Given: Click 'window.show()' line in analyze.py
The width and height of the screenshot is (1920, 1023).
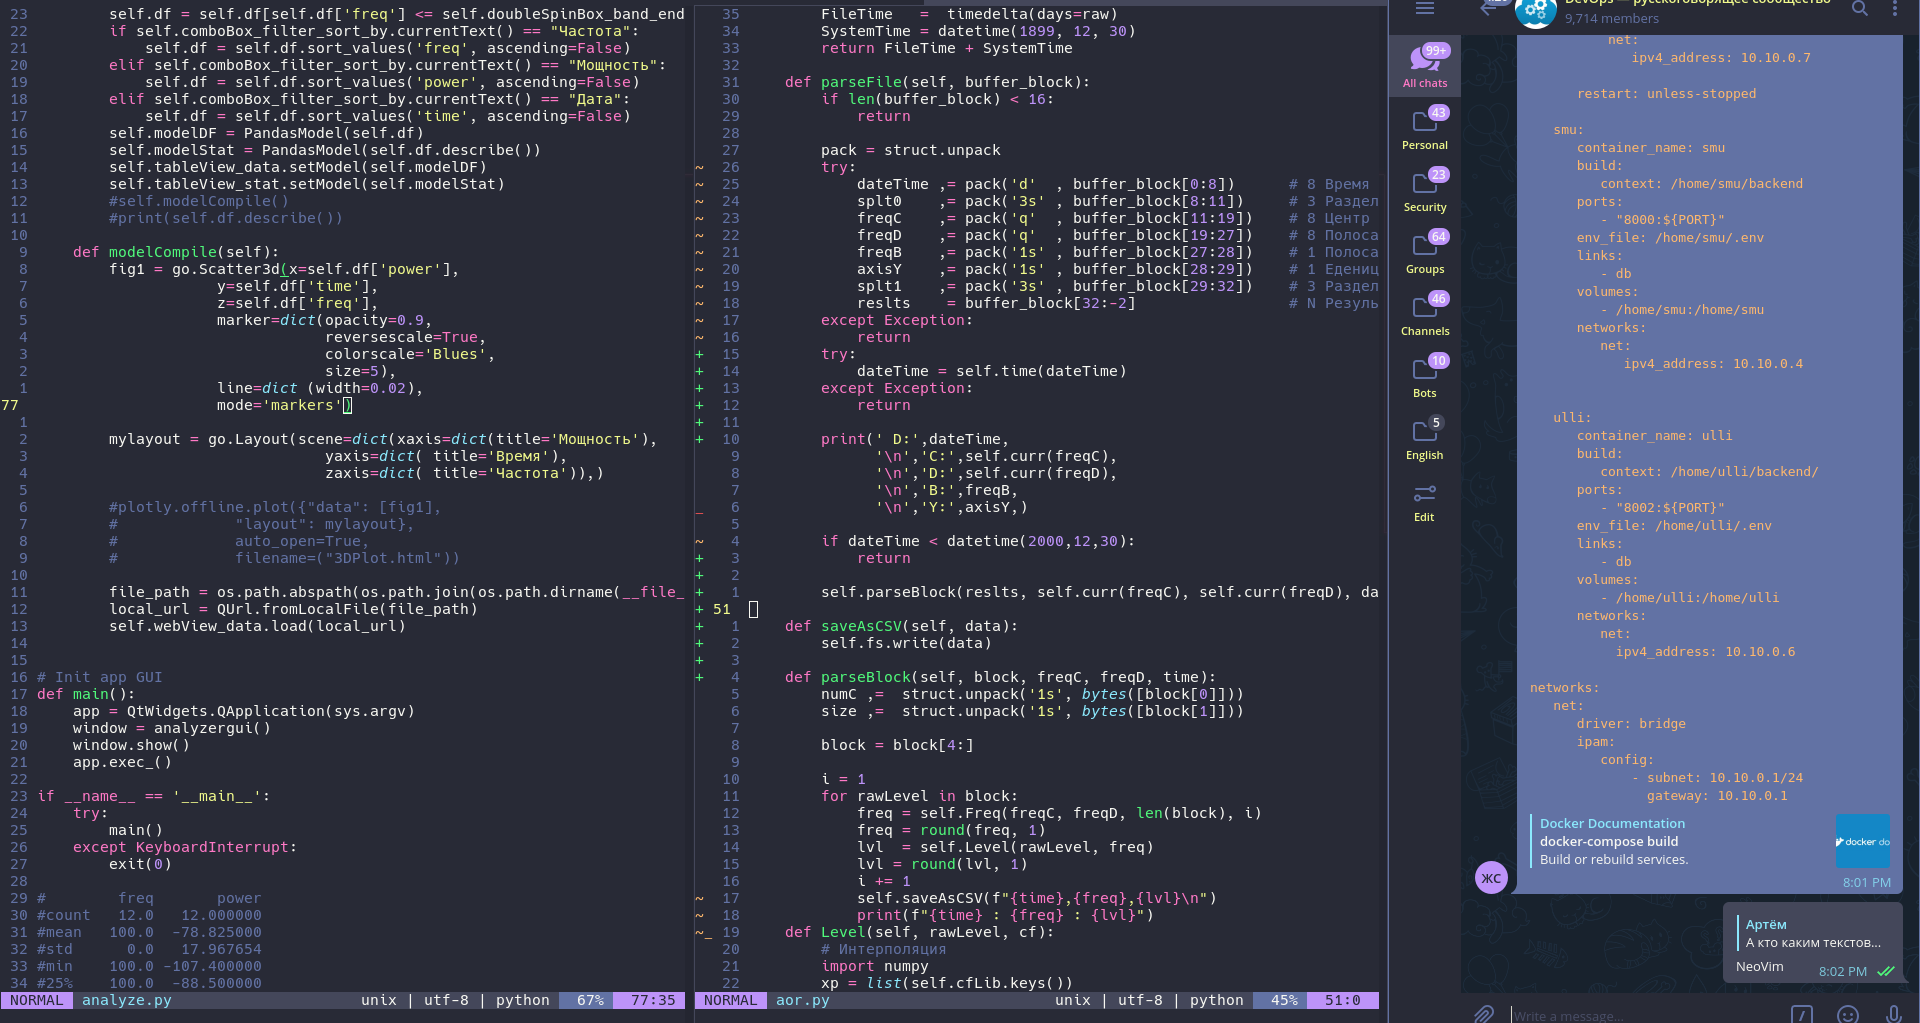Looking at the screenshot, I should point(131,745).
